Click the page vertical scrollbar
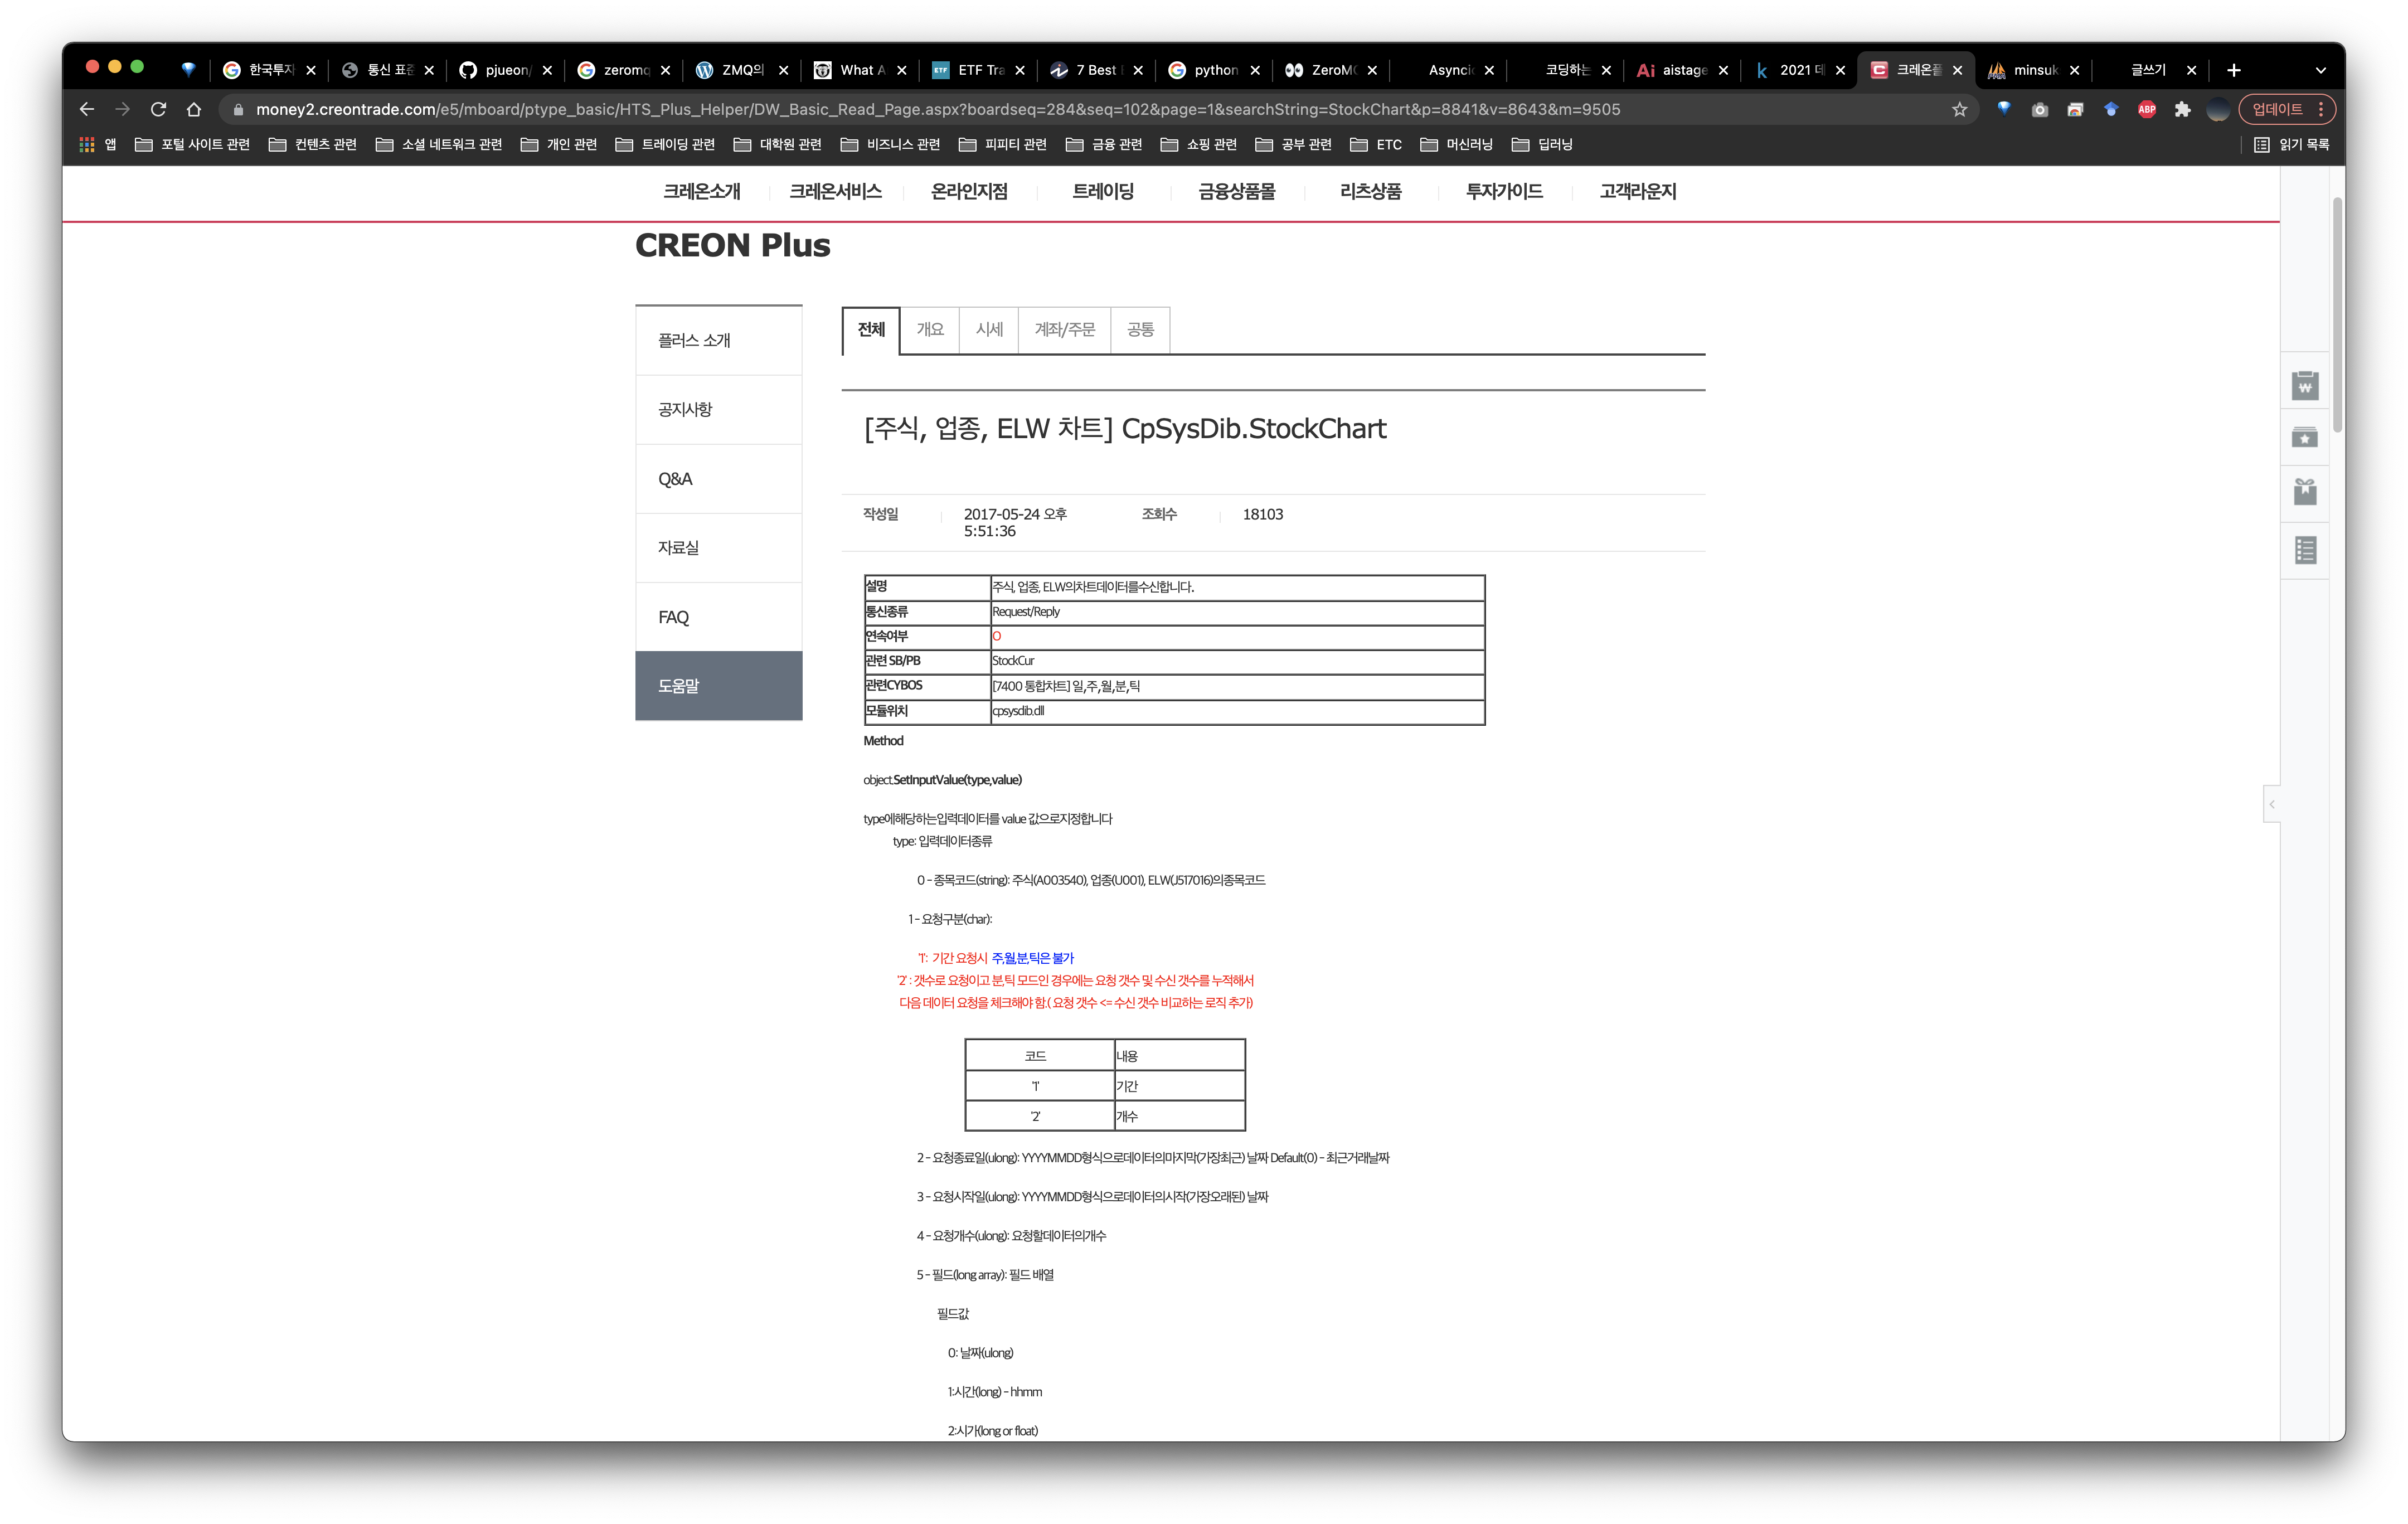This screenshot has width=2408, height=1524. tap(2338, 315)
